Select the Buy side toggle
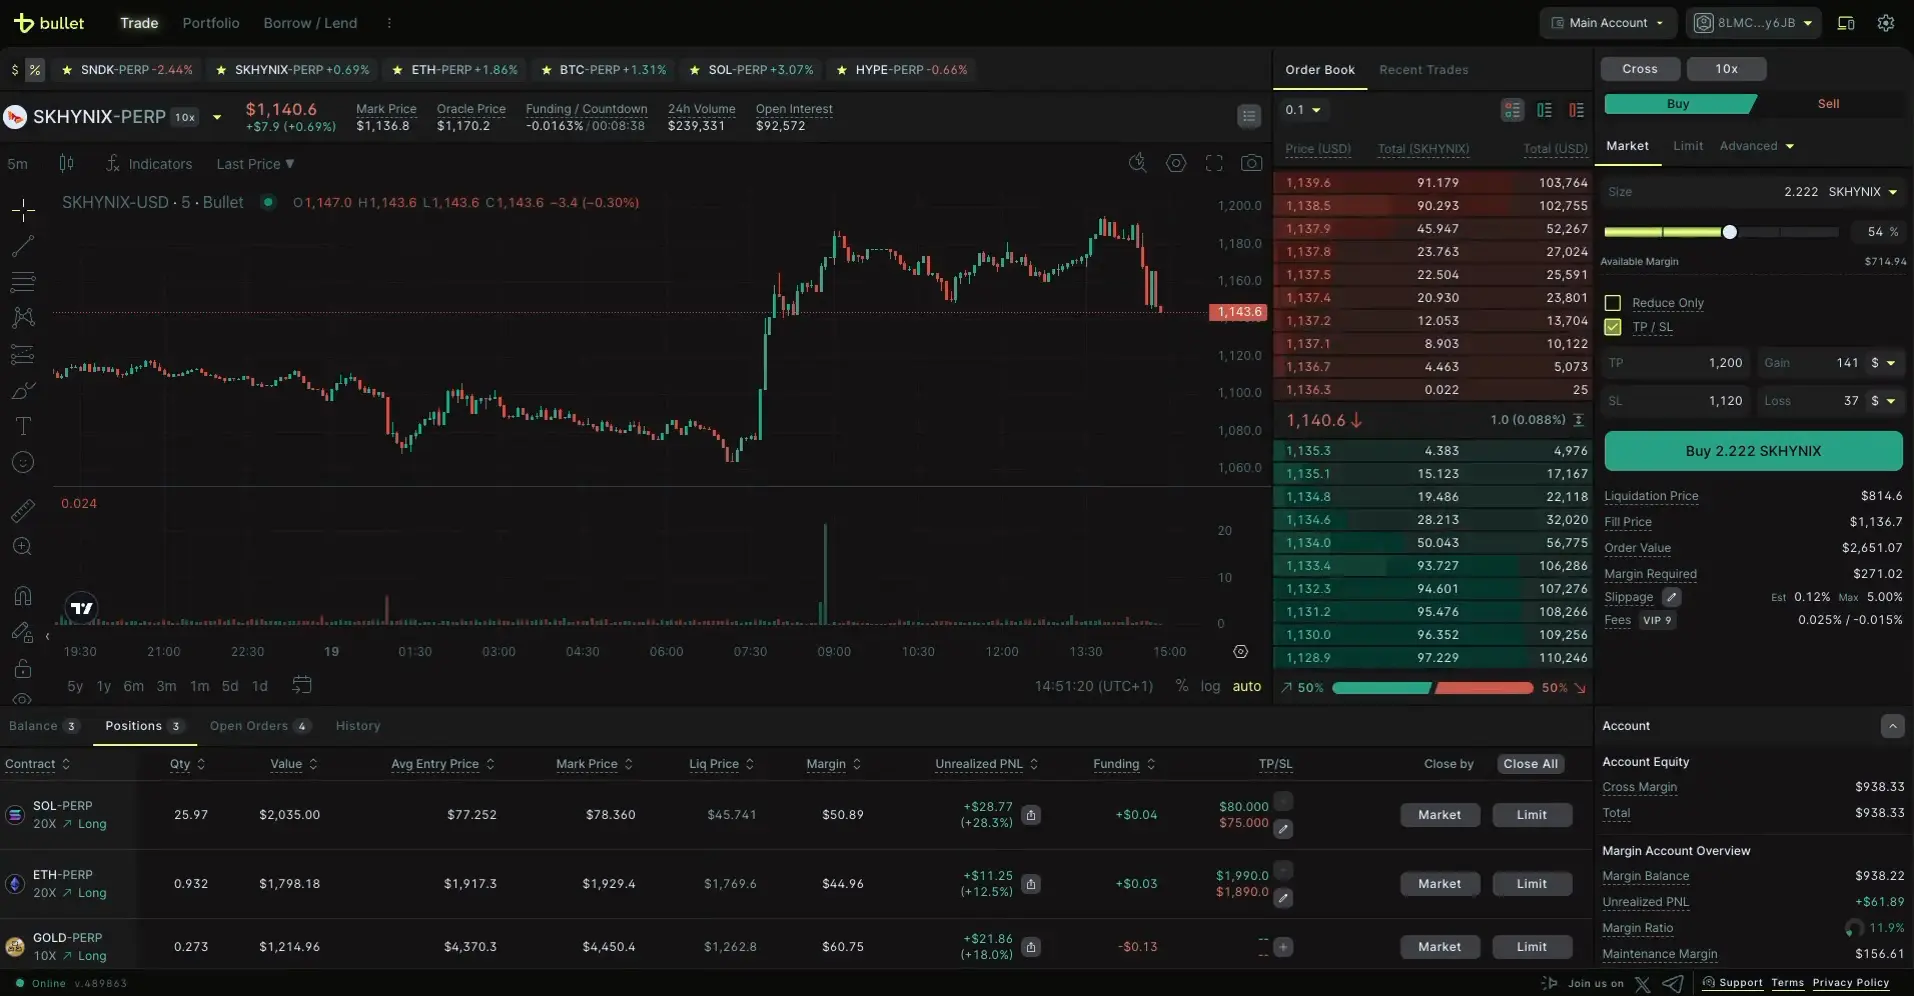Image resolution: width=1914 pixels, height=996 pixels. (1678, 104)
